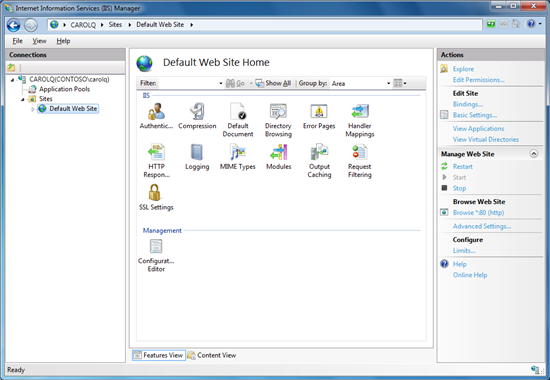Image resolution: width=550 pixels, height=380 pixels.
Task: Open the View menu
Action: (x=39, y=41)
